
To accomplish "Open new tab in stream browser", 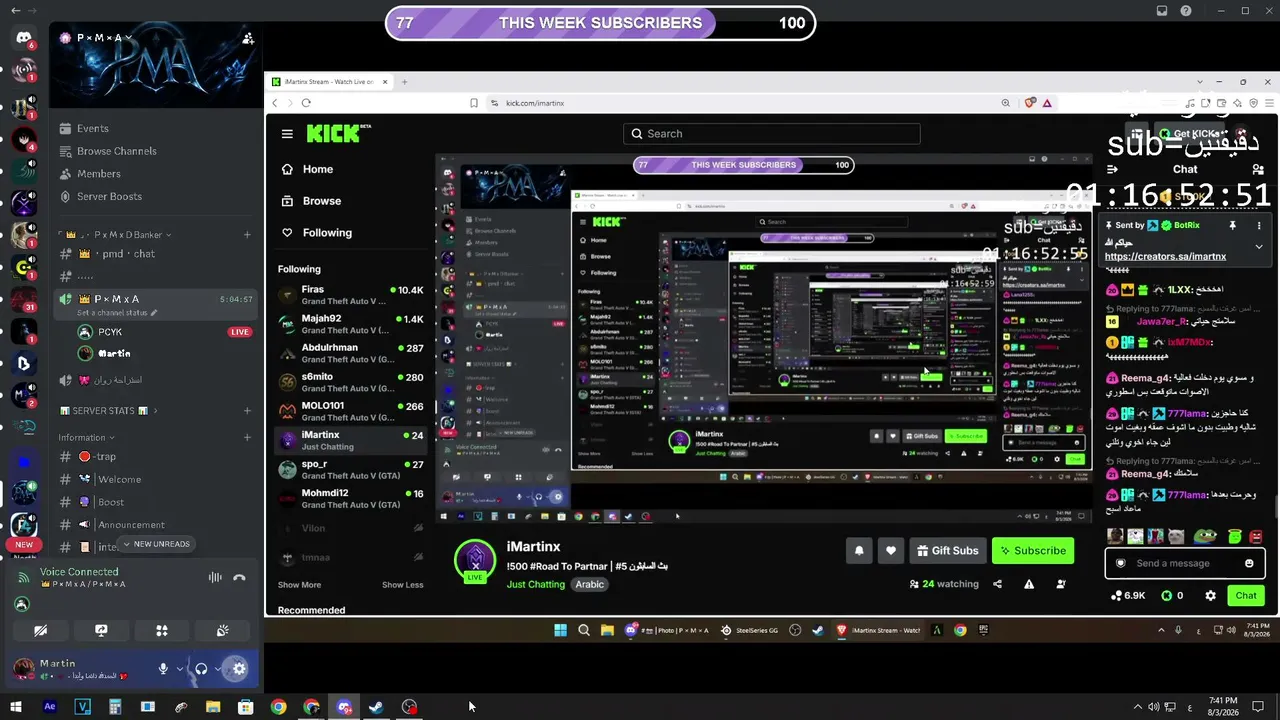I will pos(404,82).
